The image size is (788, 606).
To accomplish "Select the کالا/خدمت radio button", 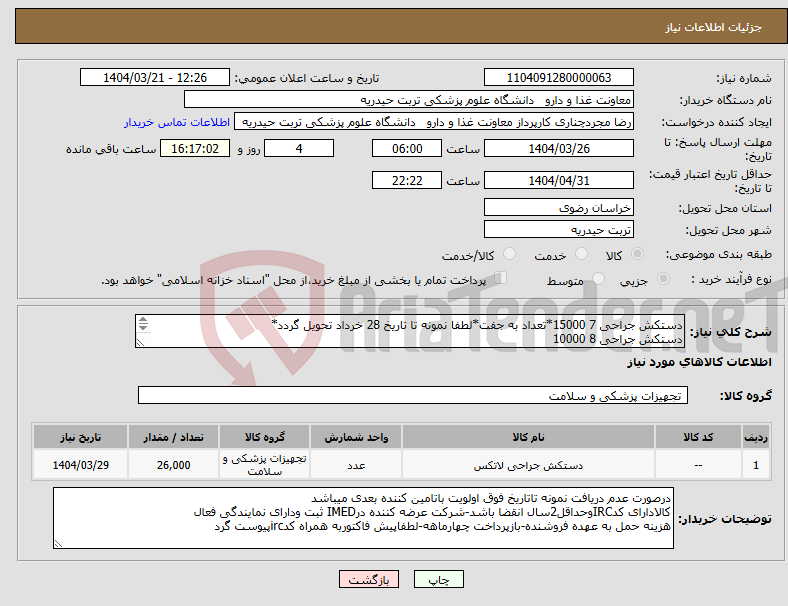I will [x=510, y=254].
